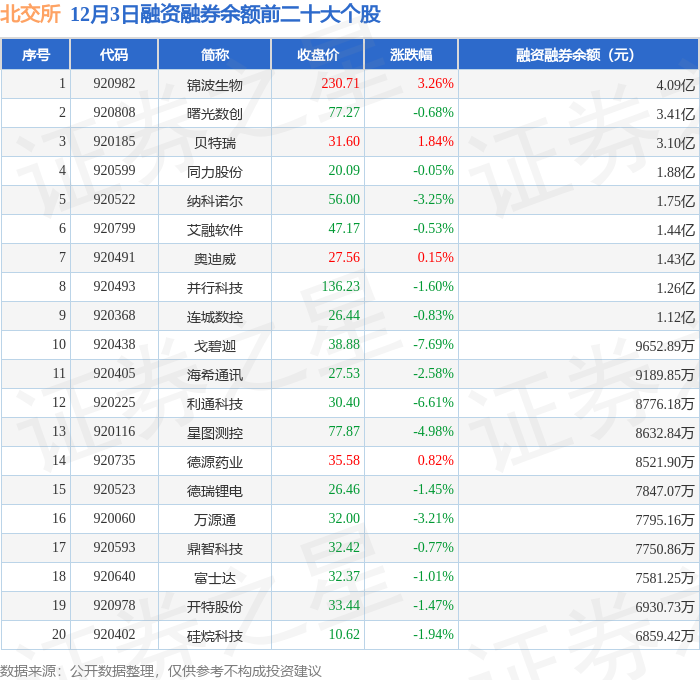Click closing price 77.27
Viewport: 700px width, 680px height.
(344, 113)
